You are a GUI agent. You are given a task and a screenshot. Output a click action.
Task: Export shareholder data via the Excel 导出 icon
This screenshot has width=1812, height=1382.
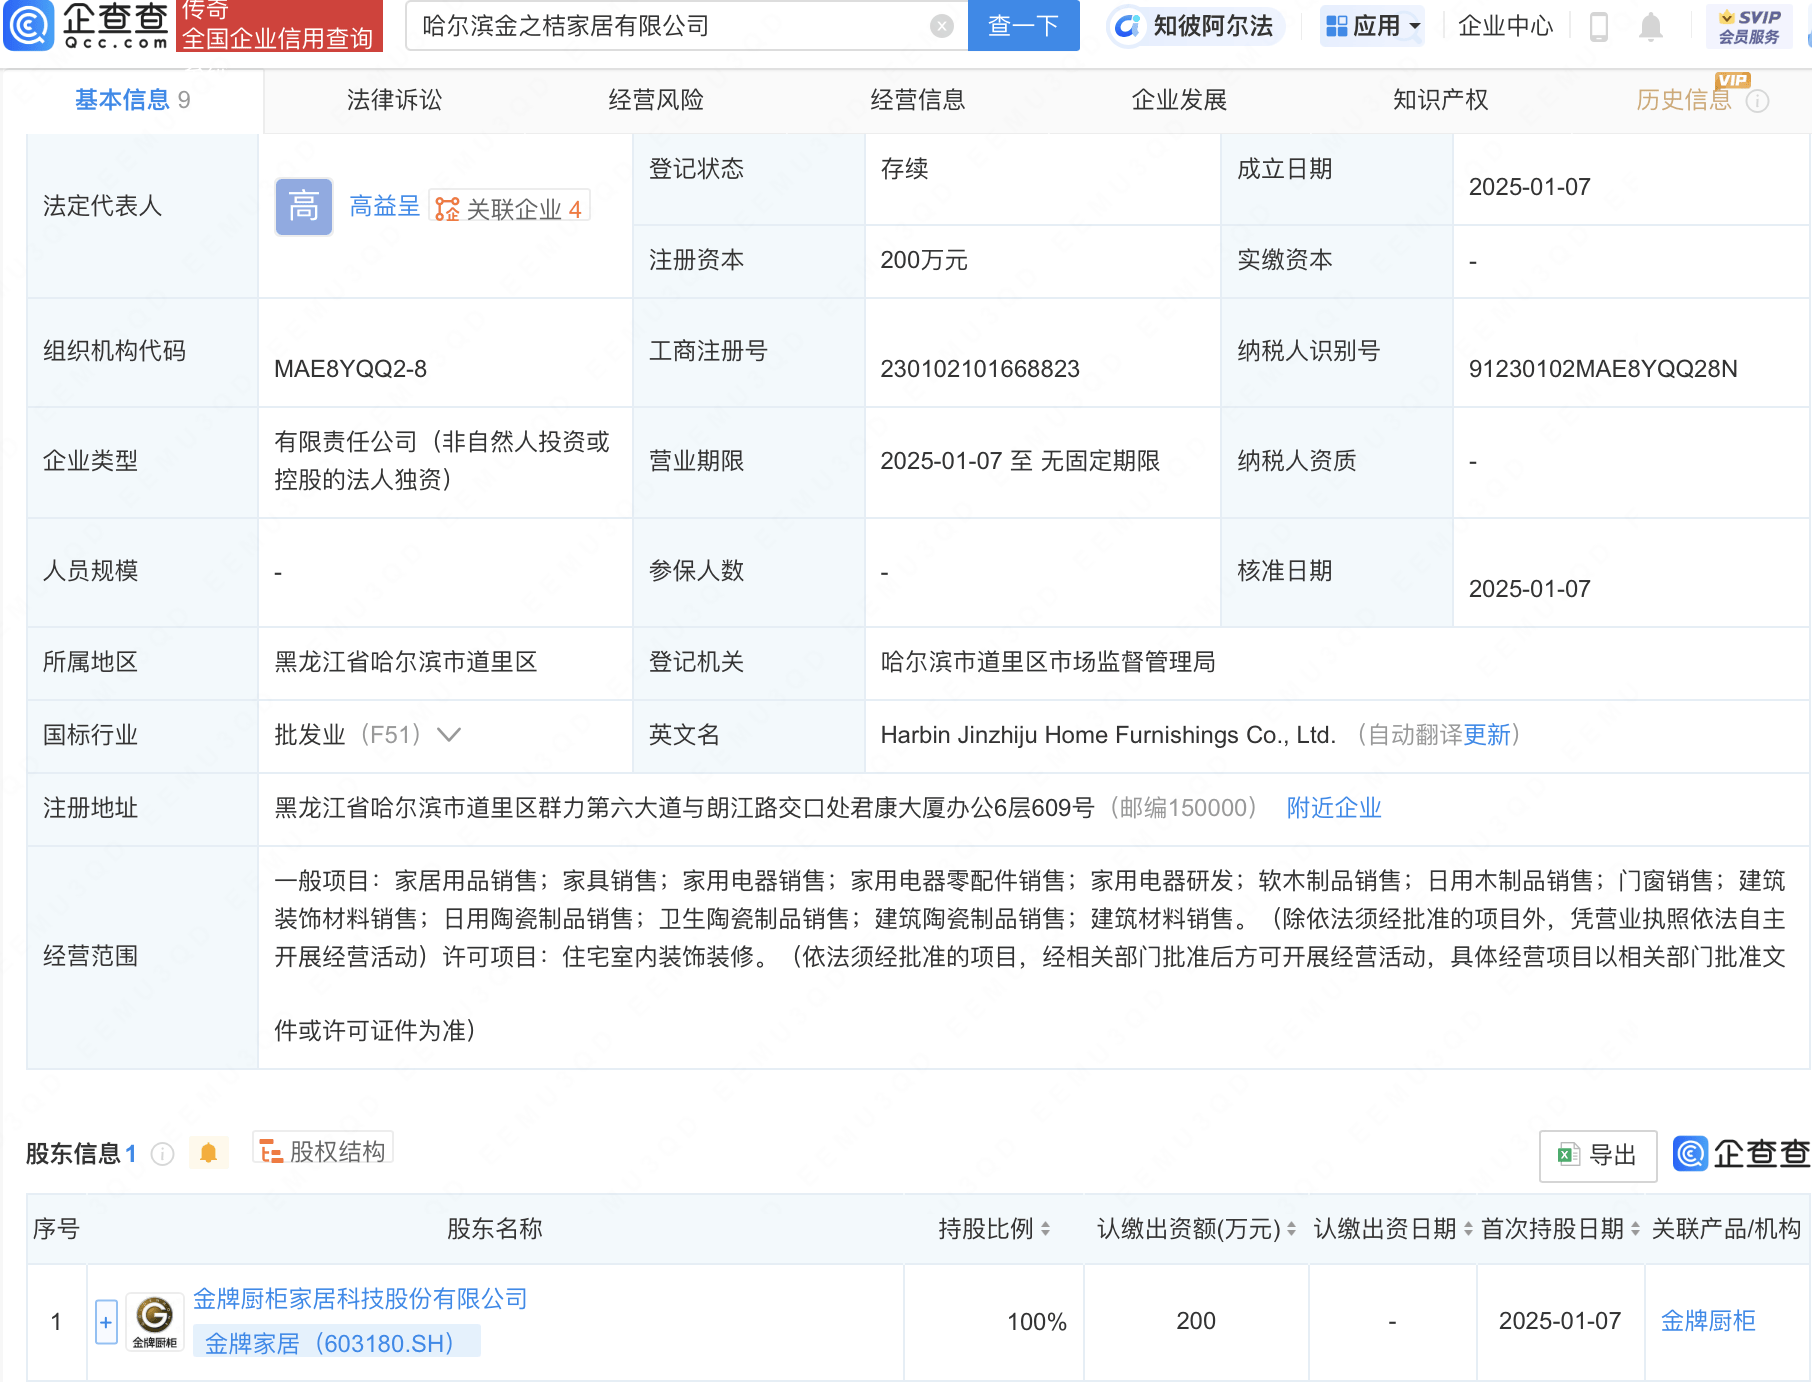click(x=1597, y=1155)
